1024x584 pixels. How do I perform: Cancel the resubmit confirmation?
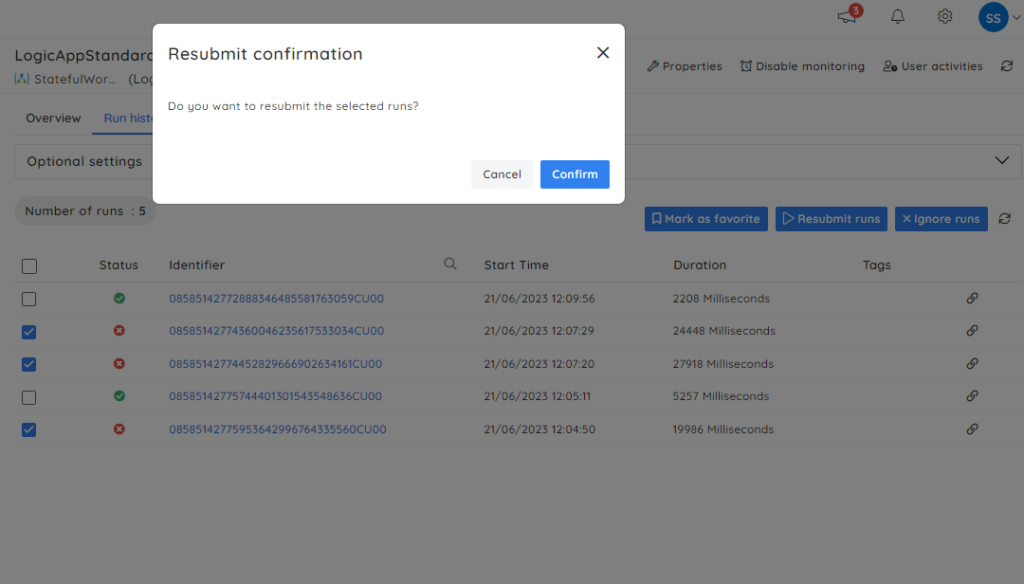(502, 173)
